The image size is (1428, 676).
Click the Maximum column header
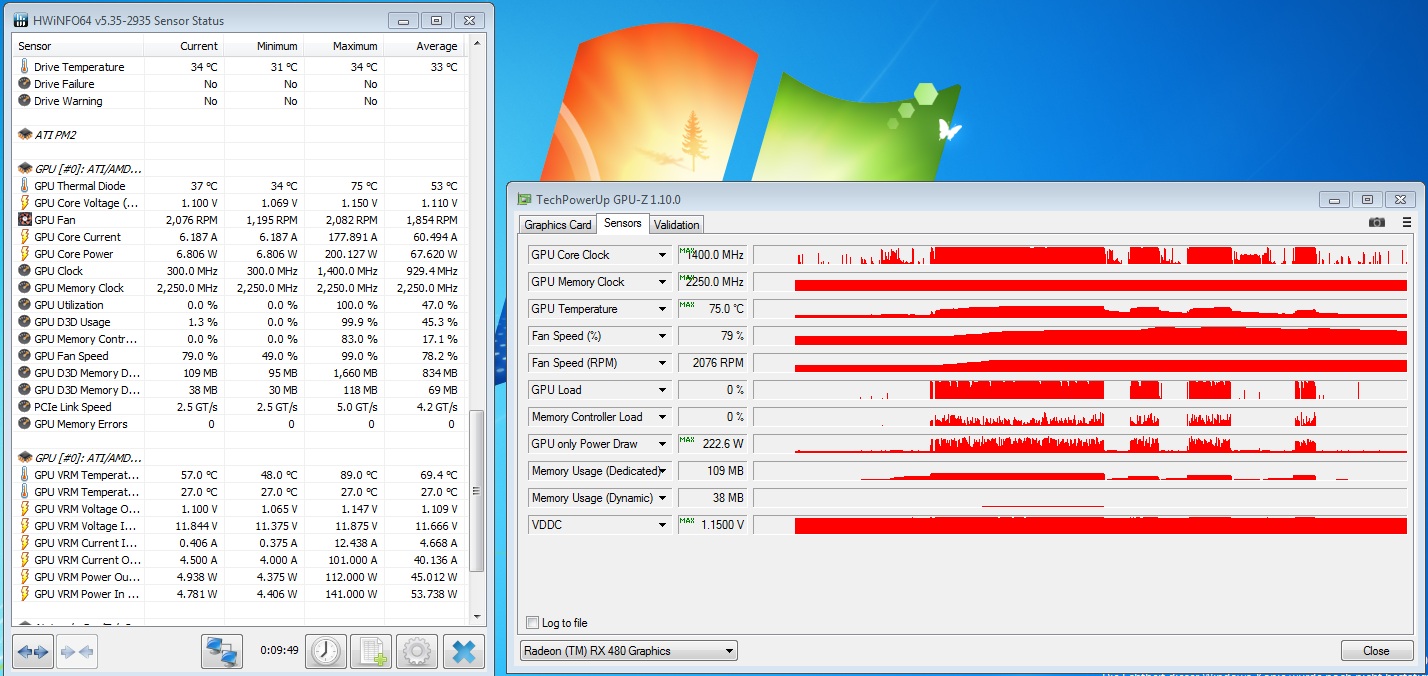pos(344,46)
